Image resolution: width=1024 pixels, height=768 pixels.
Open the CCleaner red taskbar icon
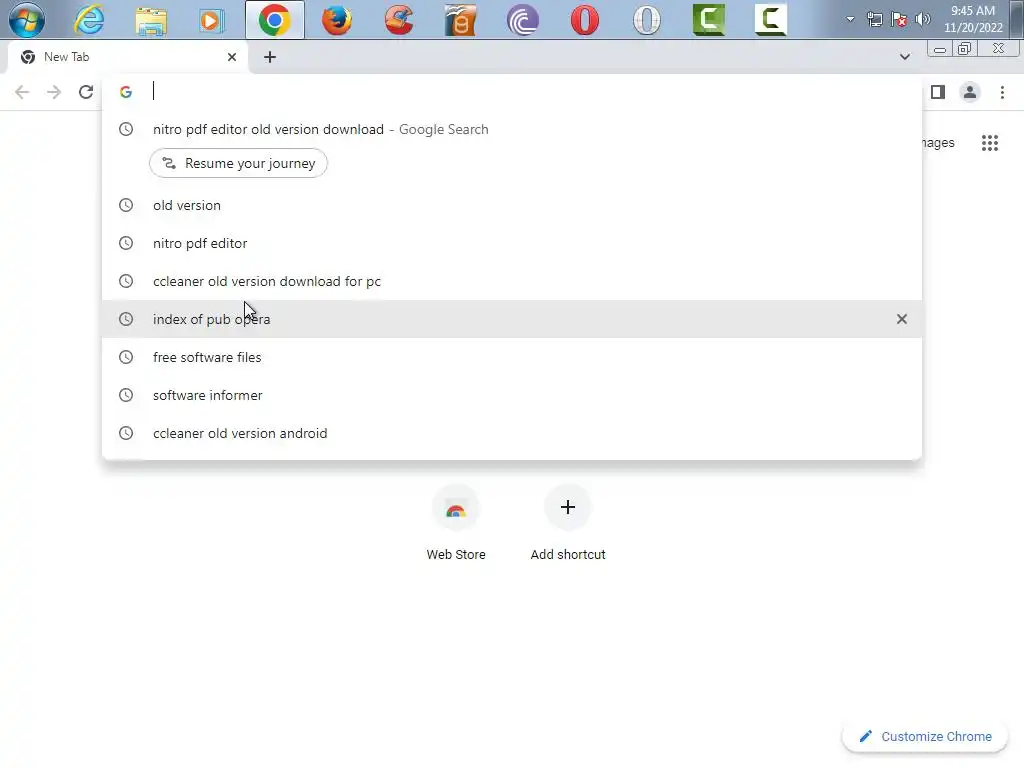pyautogui.click(x=399, y=20)
